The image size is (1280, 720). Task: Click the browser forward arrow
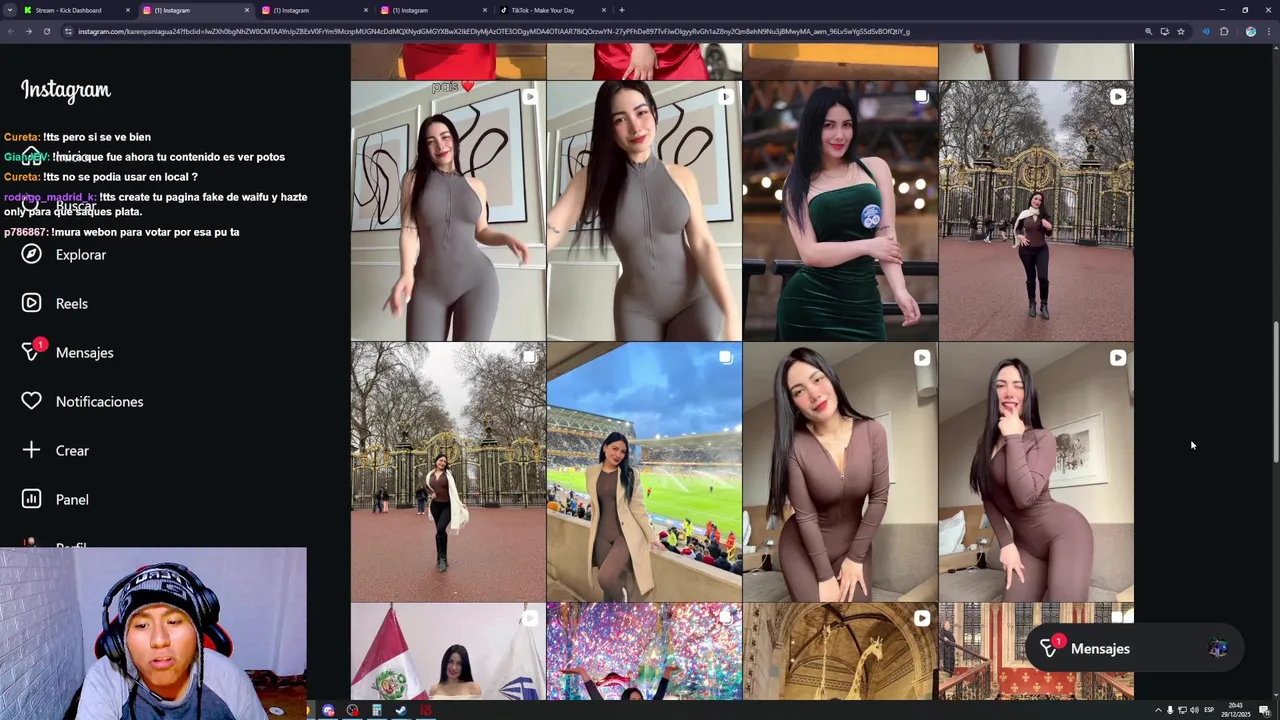point(28,31)
